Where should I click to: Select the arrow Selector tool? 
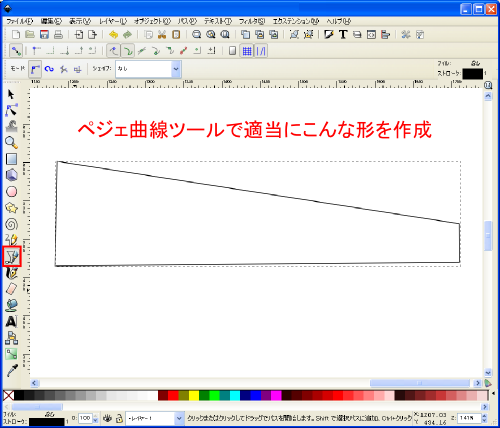click(x=11, y=94)
